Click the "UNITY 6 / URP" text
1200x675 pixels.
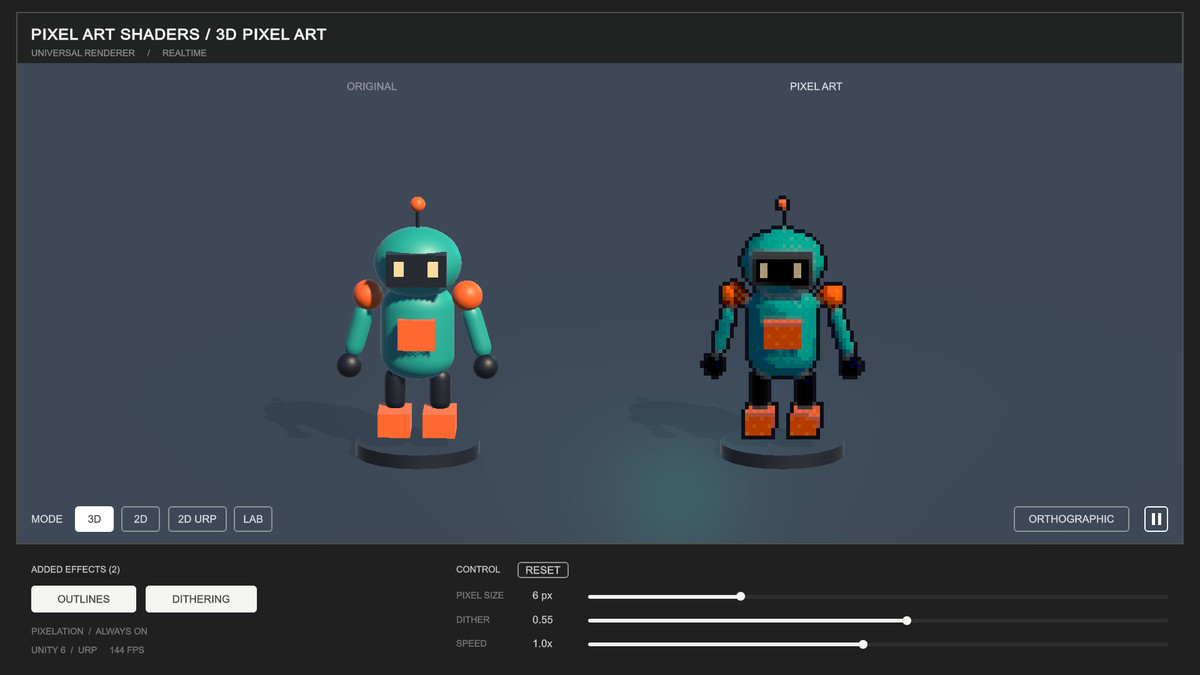[x=64, y=650]
